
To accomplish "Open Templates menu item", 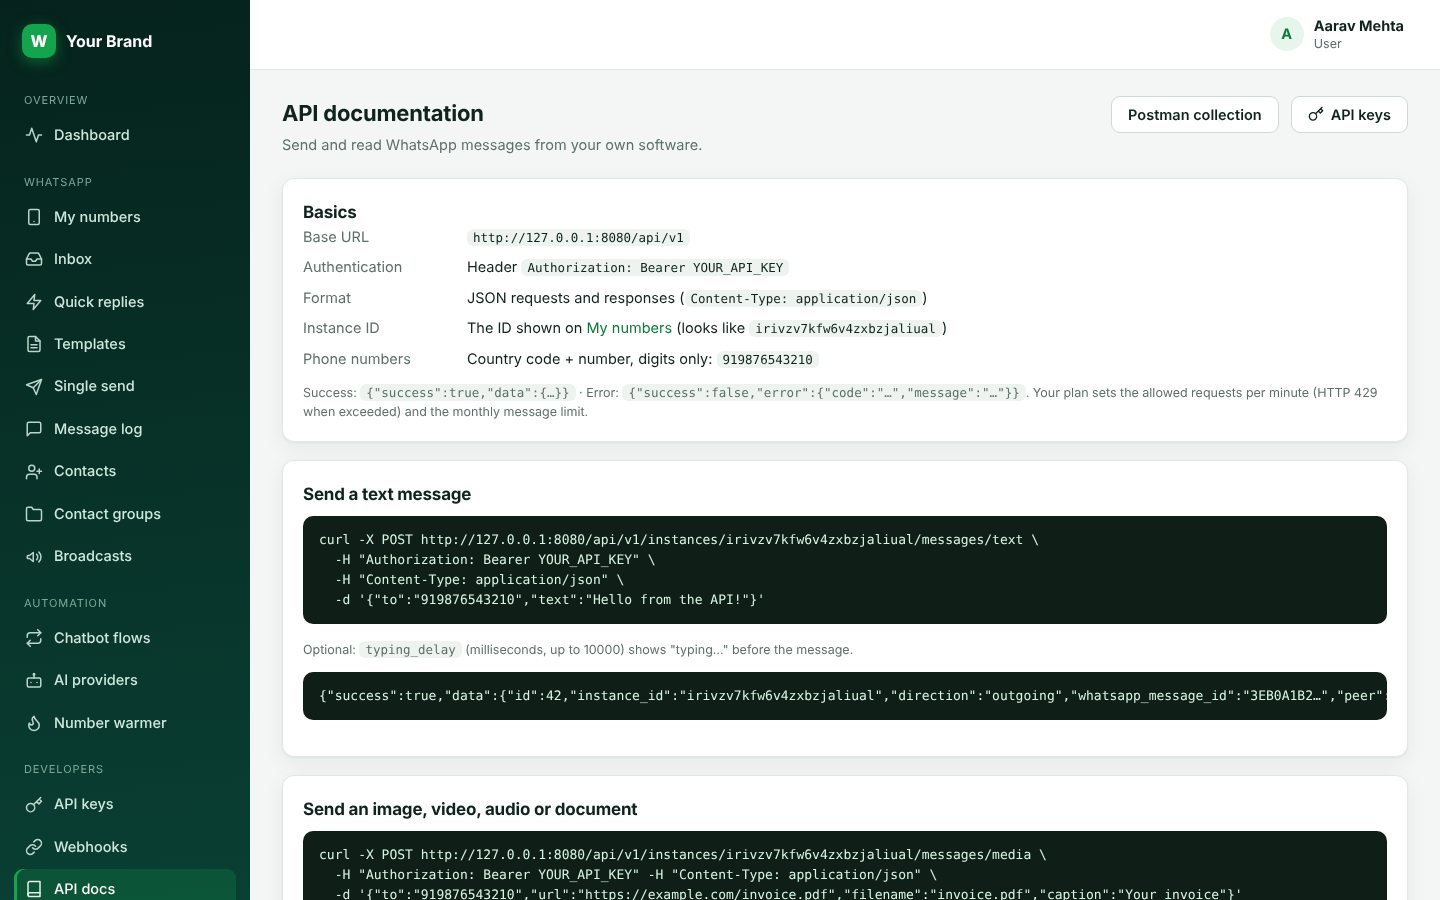I will (125, 344).
